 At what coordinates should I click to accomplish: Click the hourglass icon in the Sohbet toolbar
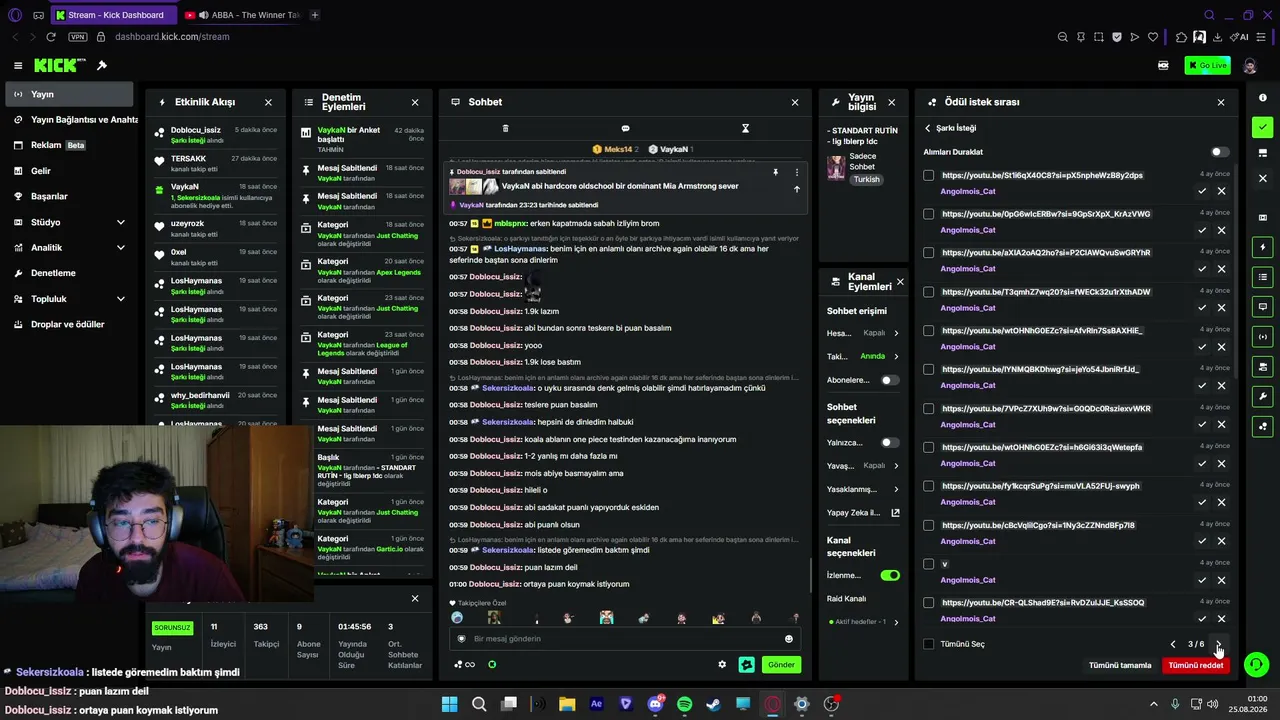pyautogui.click(x=745, y=128)
